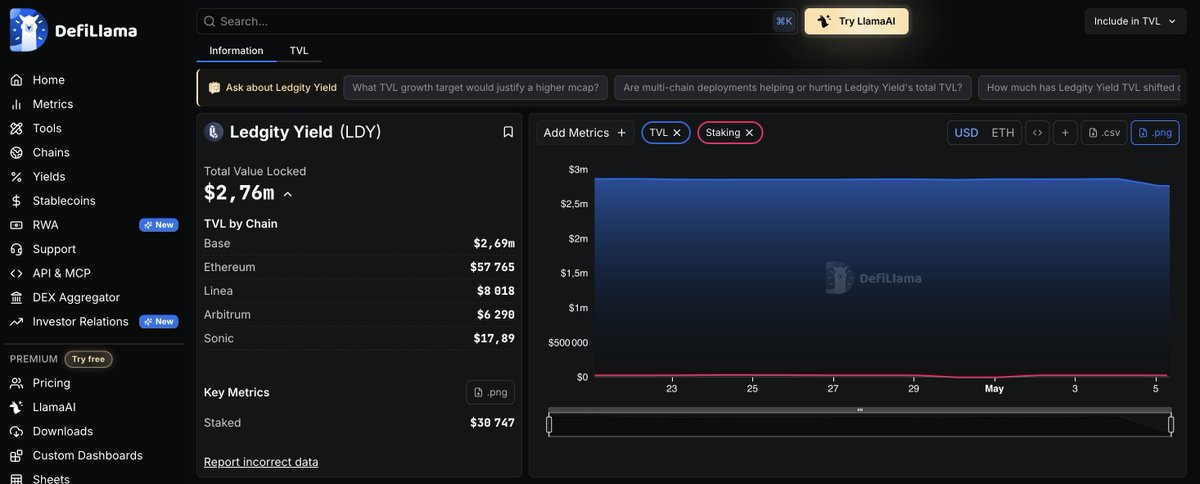Open the Investor Relations trend icon

pos(16,322)
